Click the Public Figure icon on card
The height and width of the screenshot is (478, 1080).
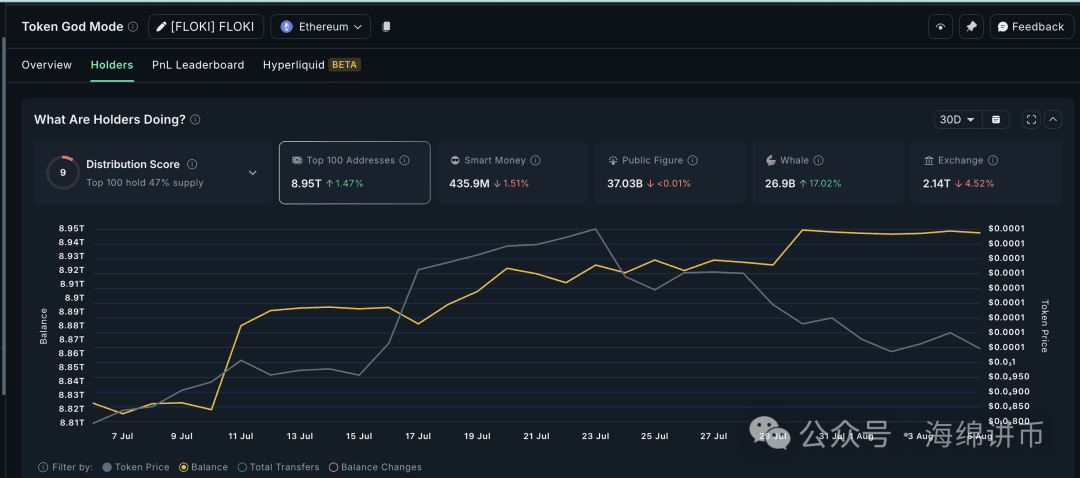click(x=613, y=160)
